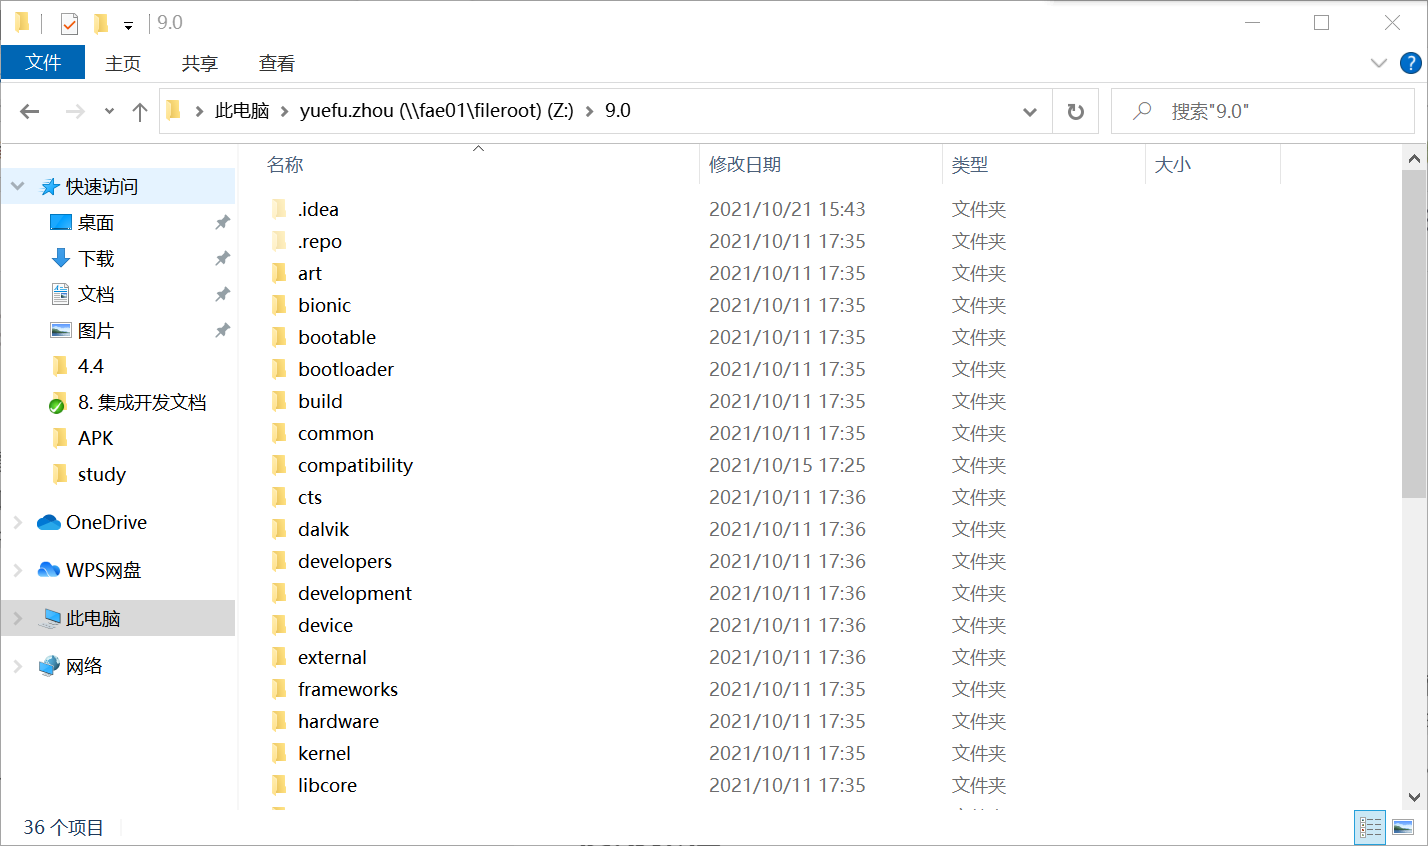Click the pin icon beside 下载
This screenshot has height=846, width=1428.
point(222,258)
